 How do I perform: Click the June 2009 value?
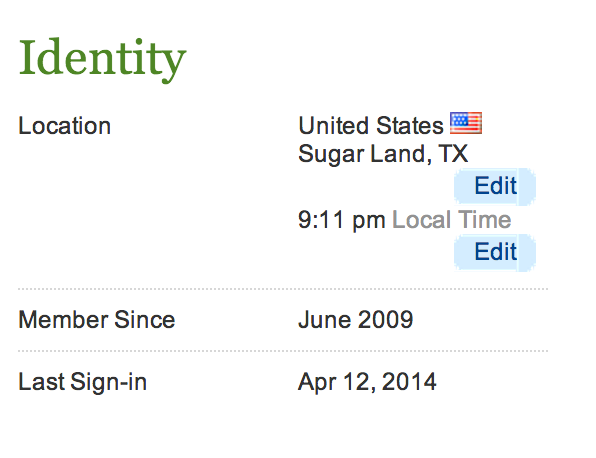point(355,320)
